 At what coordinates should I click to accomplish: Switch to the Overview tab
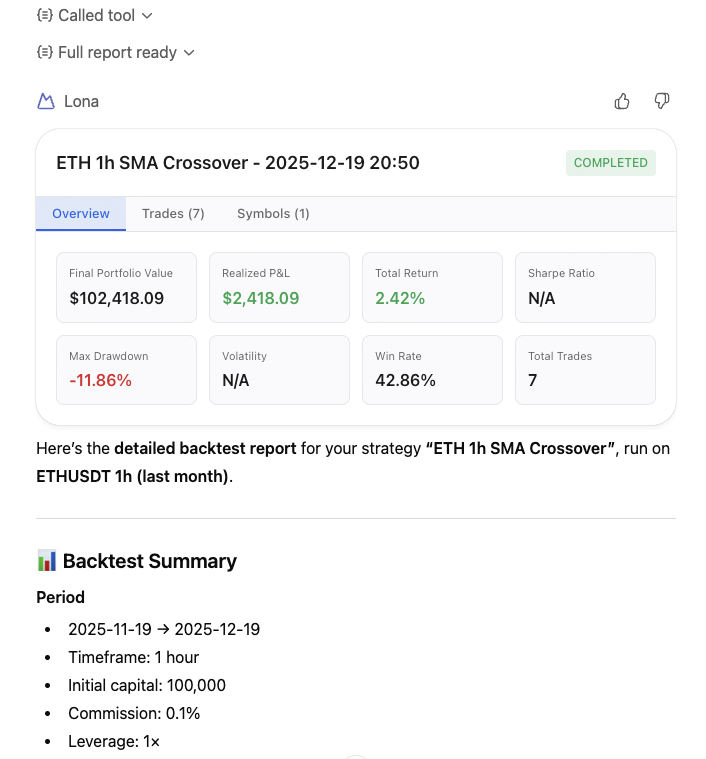81,214
